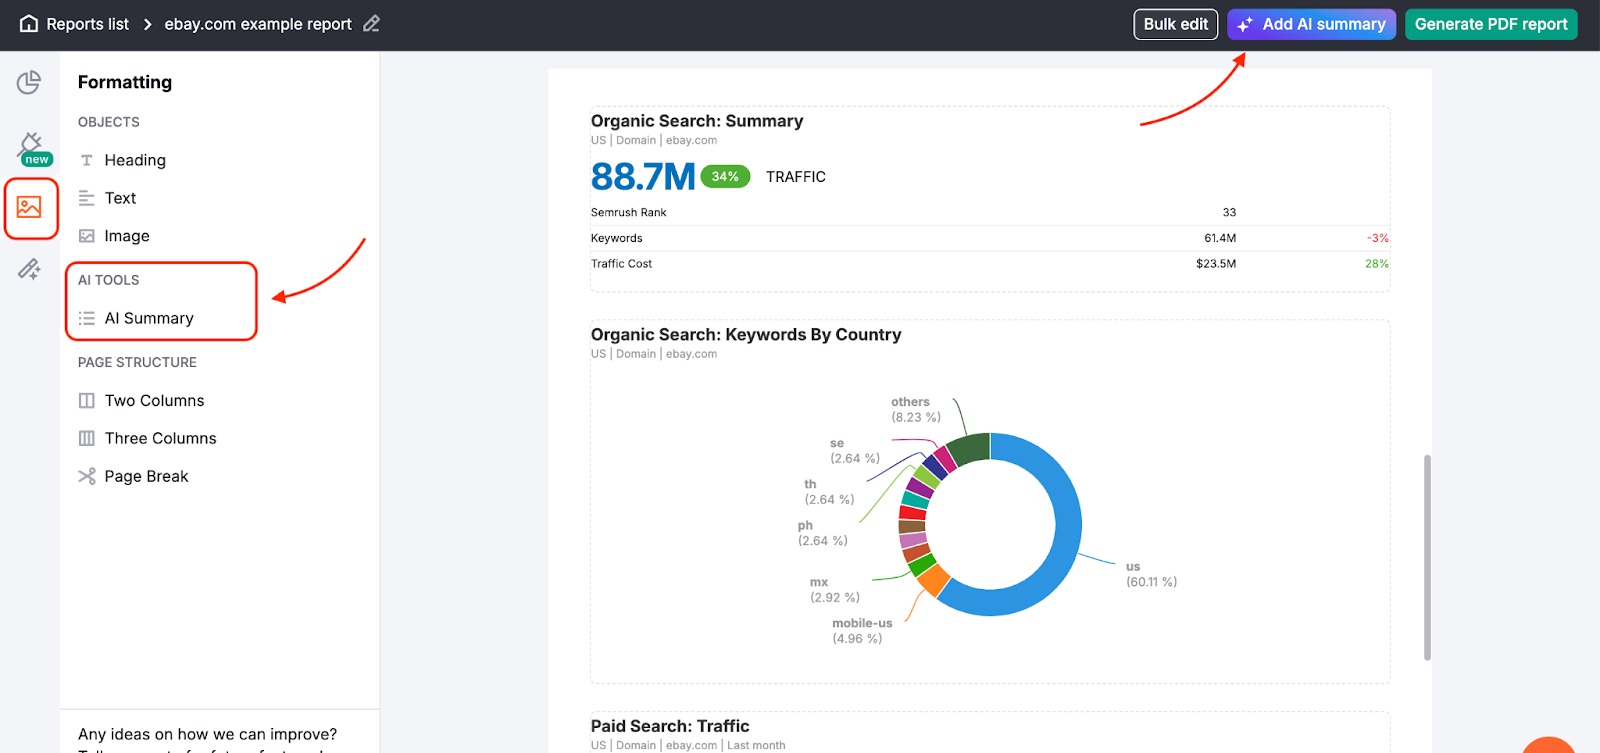The width and height of the screenshot is (1600, 753).
Task: Click the AI Summary list icon
Action: [87, 318]
